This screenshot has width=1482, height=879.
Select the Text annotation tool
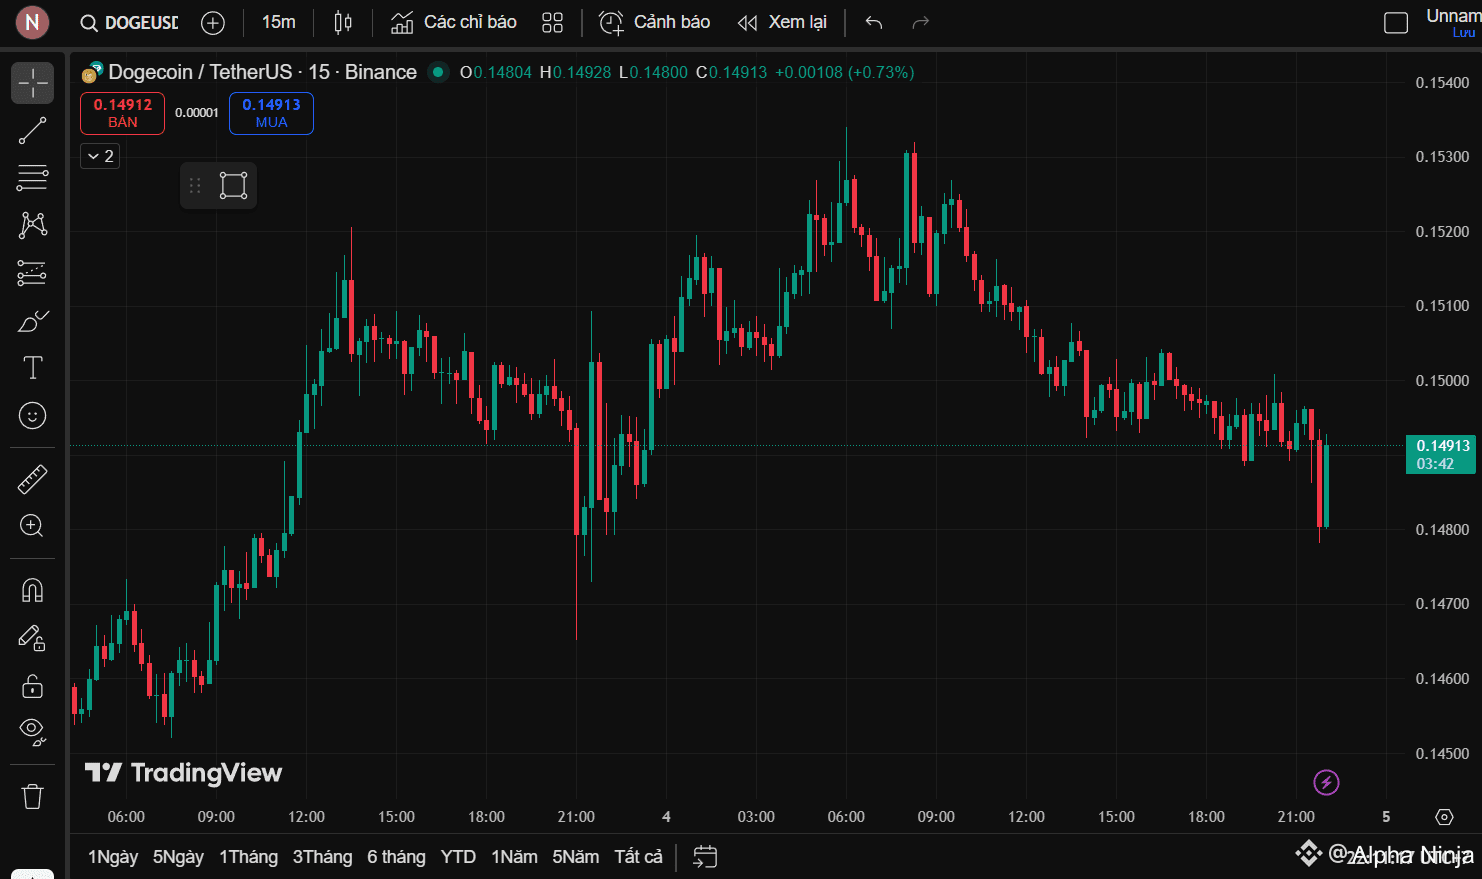coord(32,368)
